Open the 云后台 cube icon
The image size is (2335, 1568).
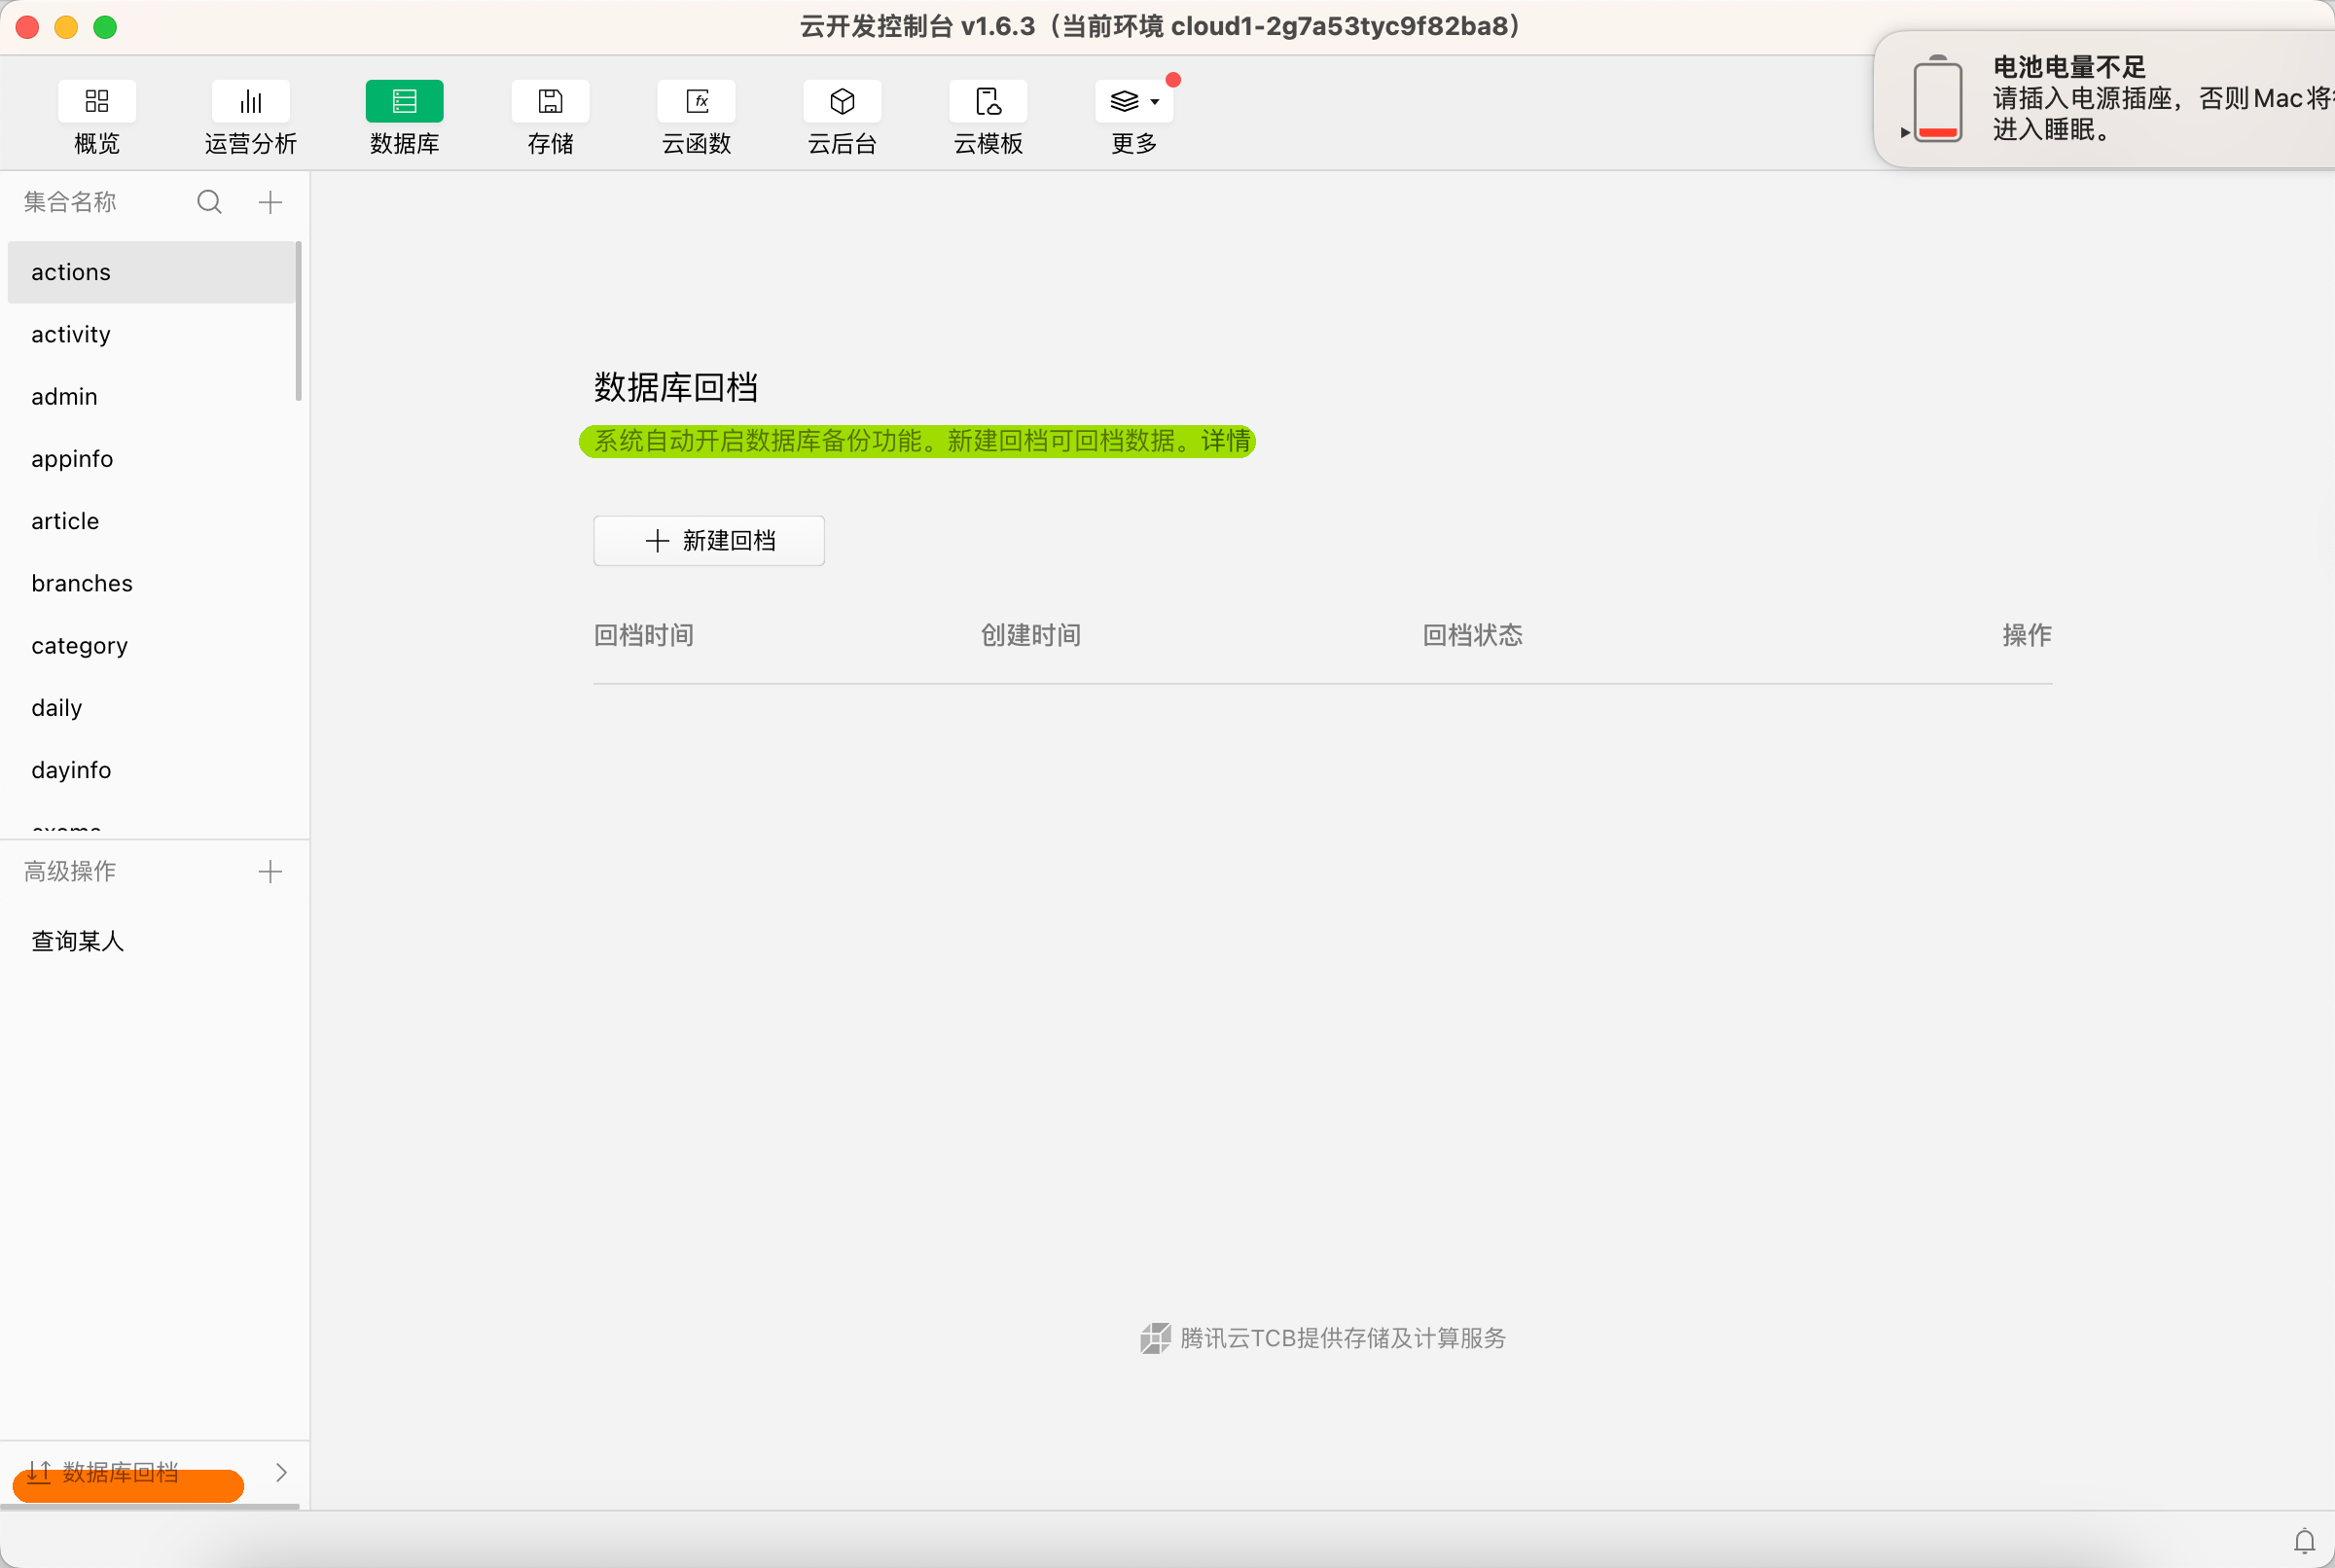842,102
